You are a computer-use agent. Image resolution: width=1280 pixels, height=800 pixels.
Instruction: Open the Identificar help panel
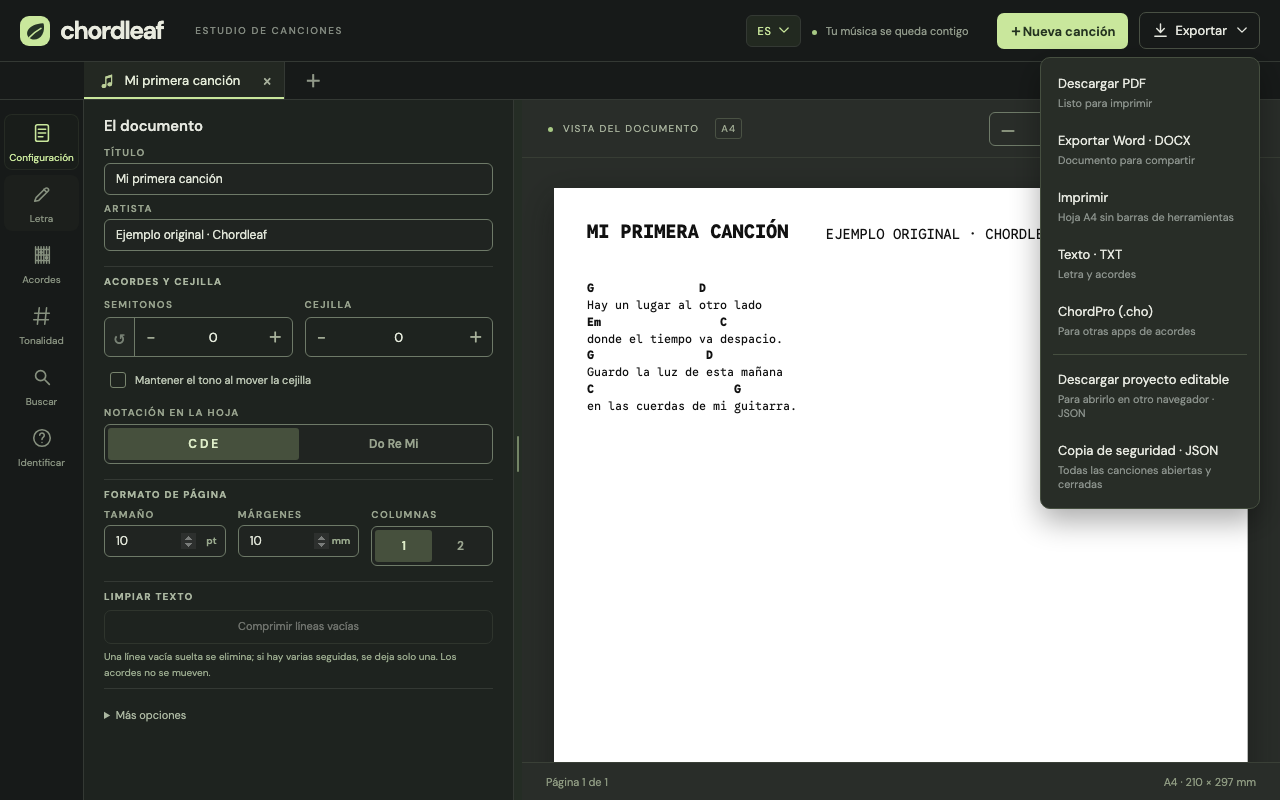point(41,447)
